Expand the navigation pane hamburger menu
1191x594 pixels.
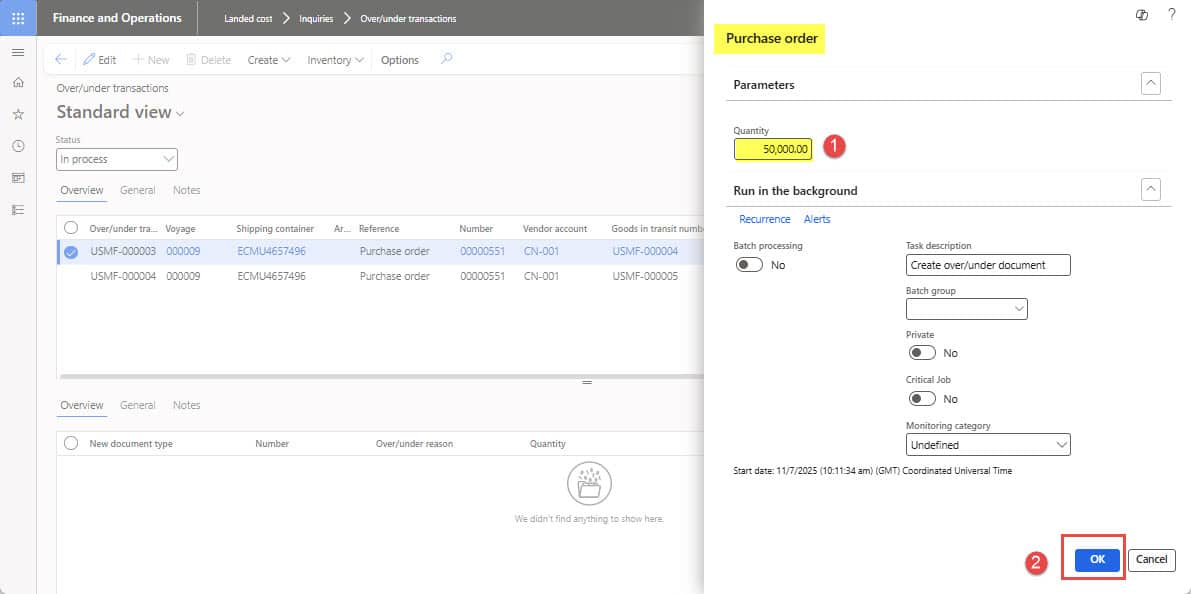(x=17, y=52)
